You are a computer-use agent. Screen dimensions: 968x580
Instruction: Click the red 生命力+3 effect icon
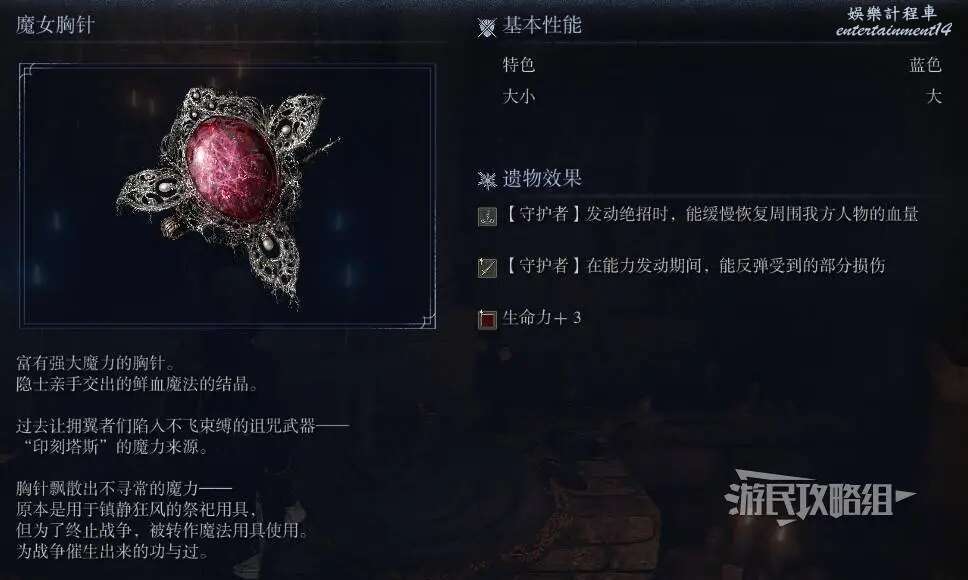pos(487,319)
